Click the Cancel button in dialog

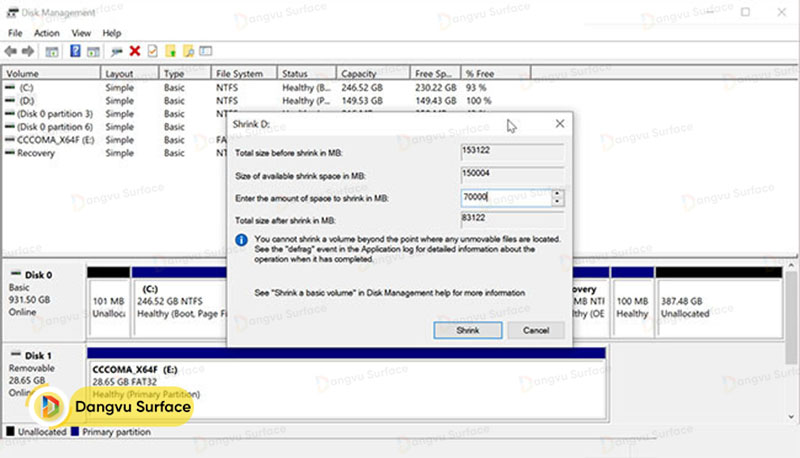coord(536,330)
